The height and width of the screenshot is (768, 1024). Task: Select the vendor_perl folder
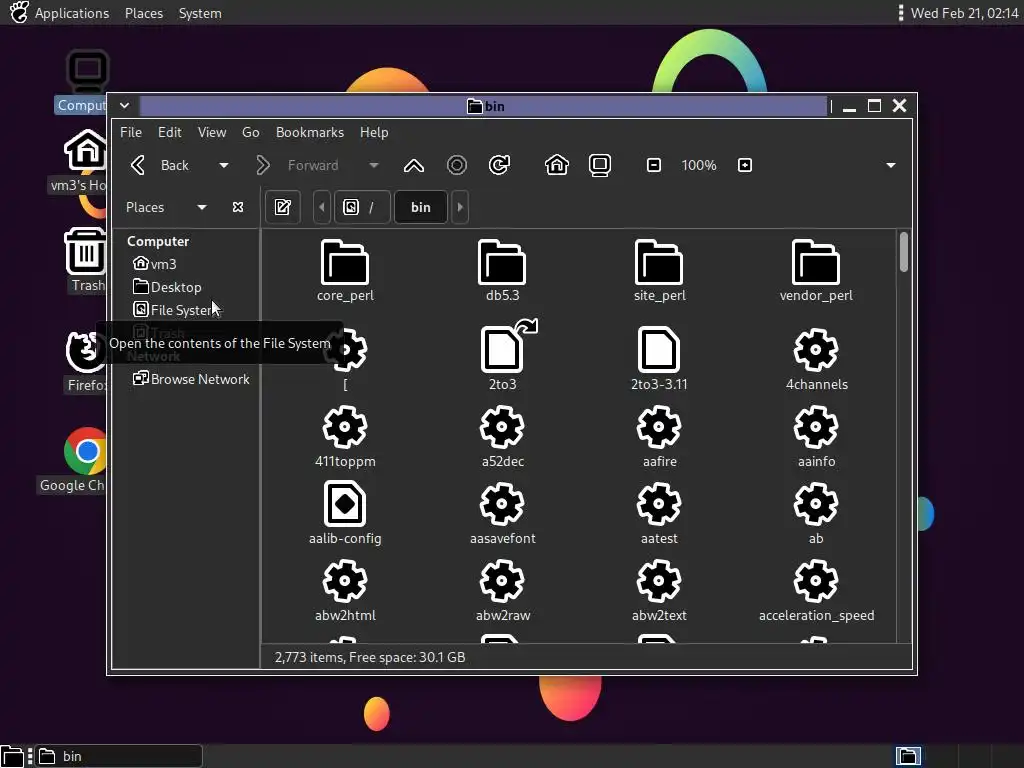pyautogui.click(x=816, y=270)
